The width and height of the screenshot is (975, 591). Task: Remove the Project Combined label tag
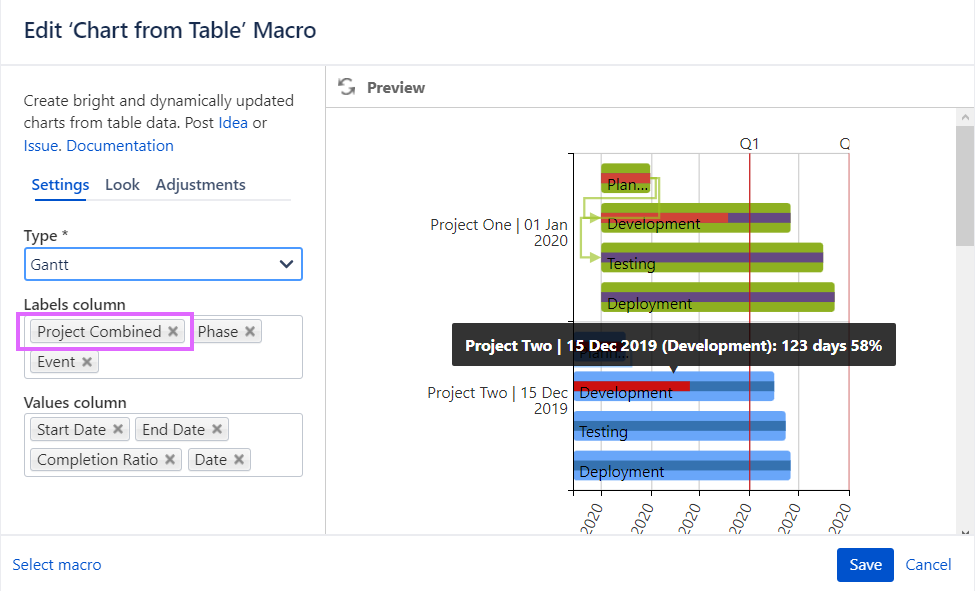pyautogui.click(x=173, y=331)
